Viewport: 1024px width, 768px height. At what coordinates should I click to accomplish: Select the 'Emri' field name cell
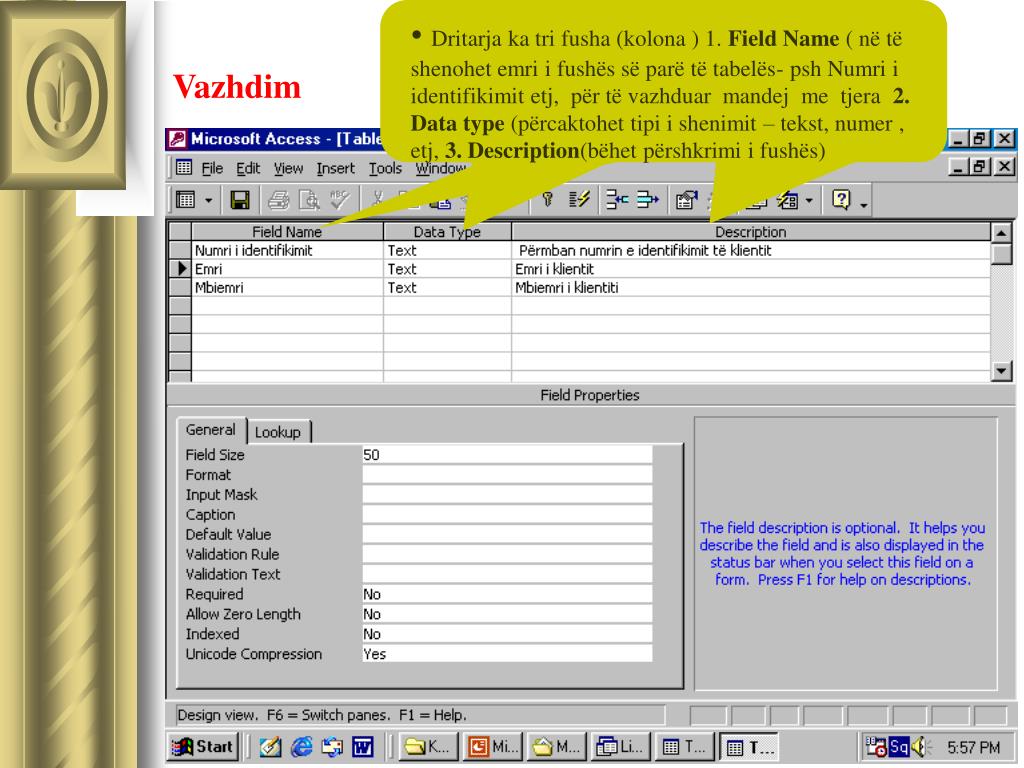(x=287, y=269)
